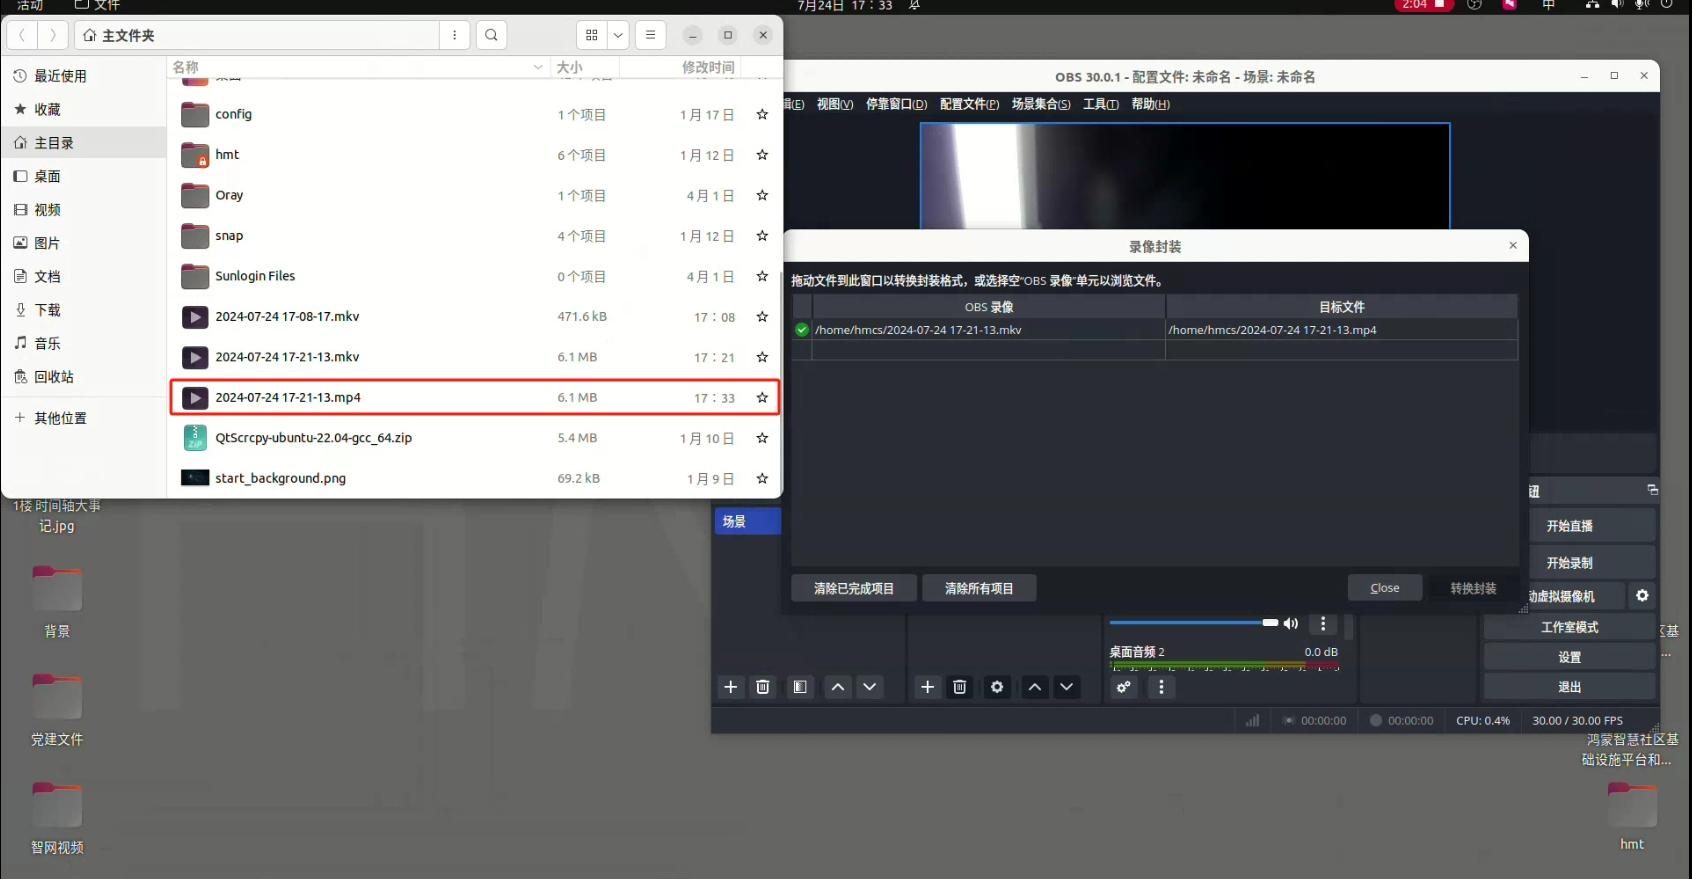Screen dimensions: 1692x879
Task: Sort files by the 修改时间 column
Action: click(x=680, y=67)
